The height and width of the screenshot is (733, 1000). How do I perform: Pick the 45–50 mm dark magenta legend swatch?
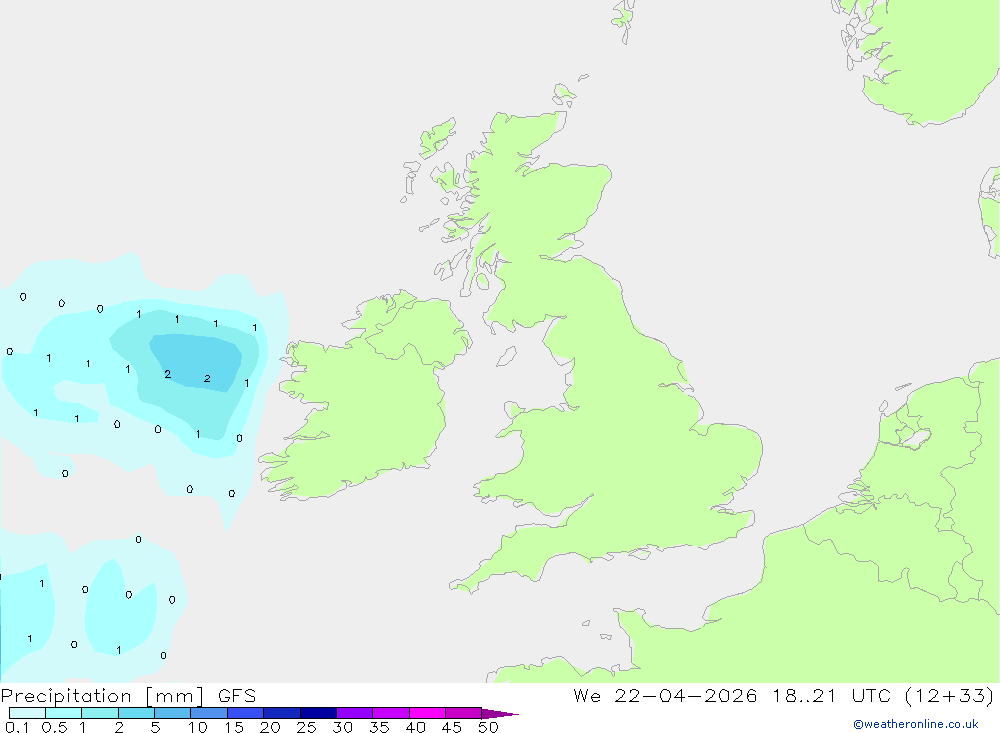(x=463, y=713)
